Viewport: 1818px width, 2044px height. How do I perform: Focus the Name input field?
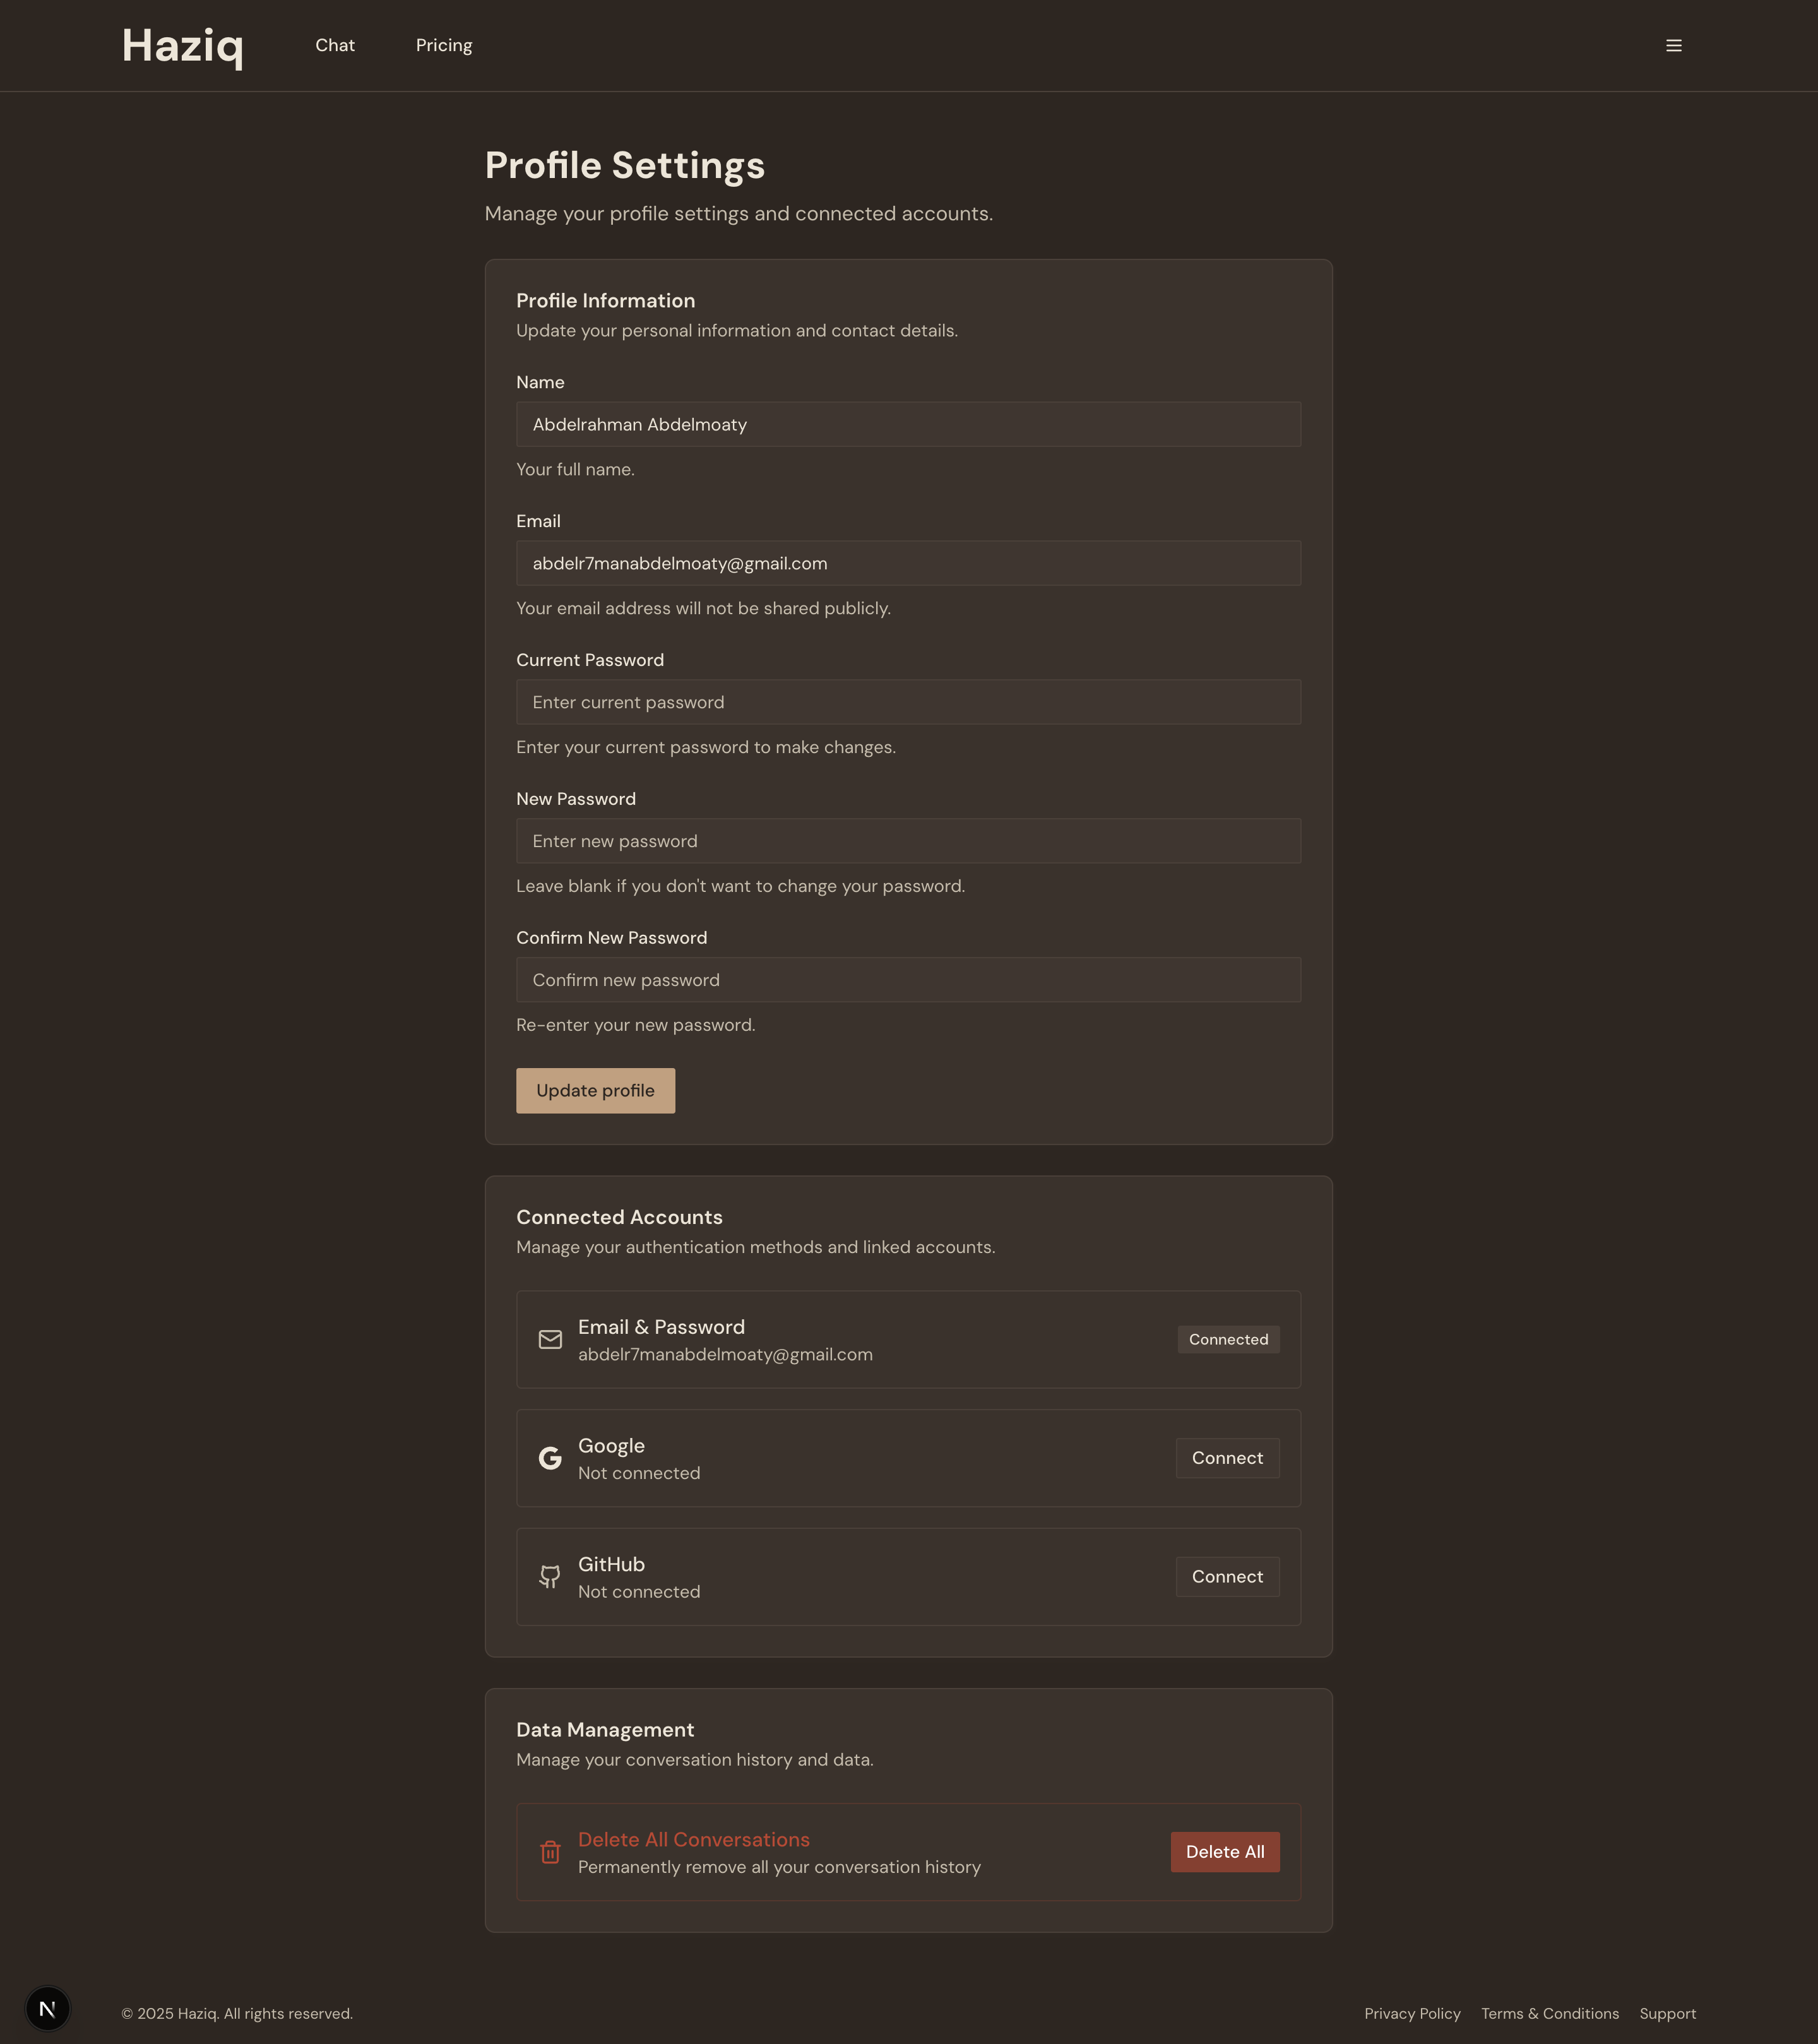[x=908, y=424]
